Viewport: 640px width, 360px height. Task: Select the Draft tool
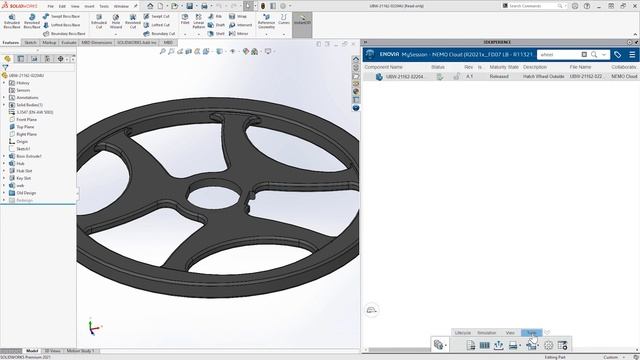[216, 25]
